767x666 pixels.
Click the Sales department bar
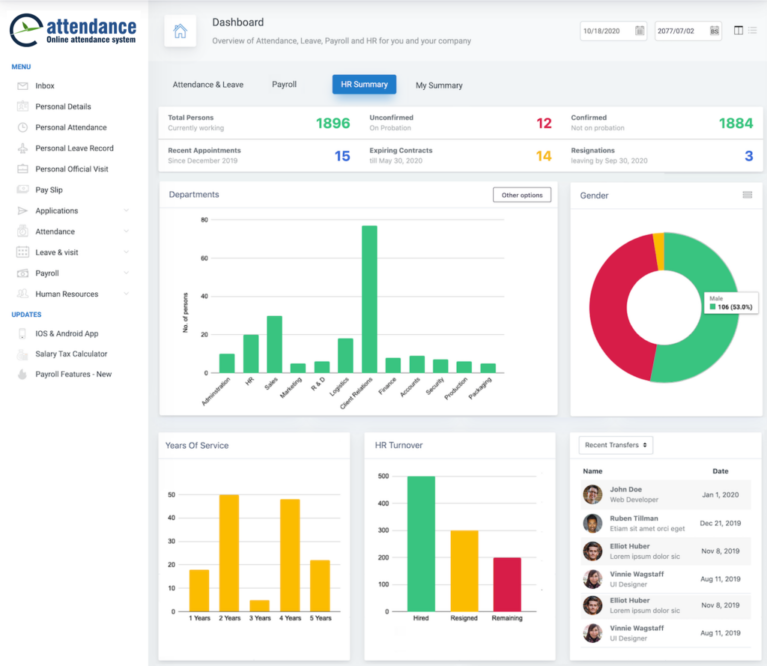[274, 345]
